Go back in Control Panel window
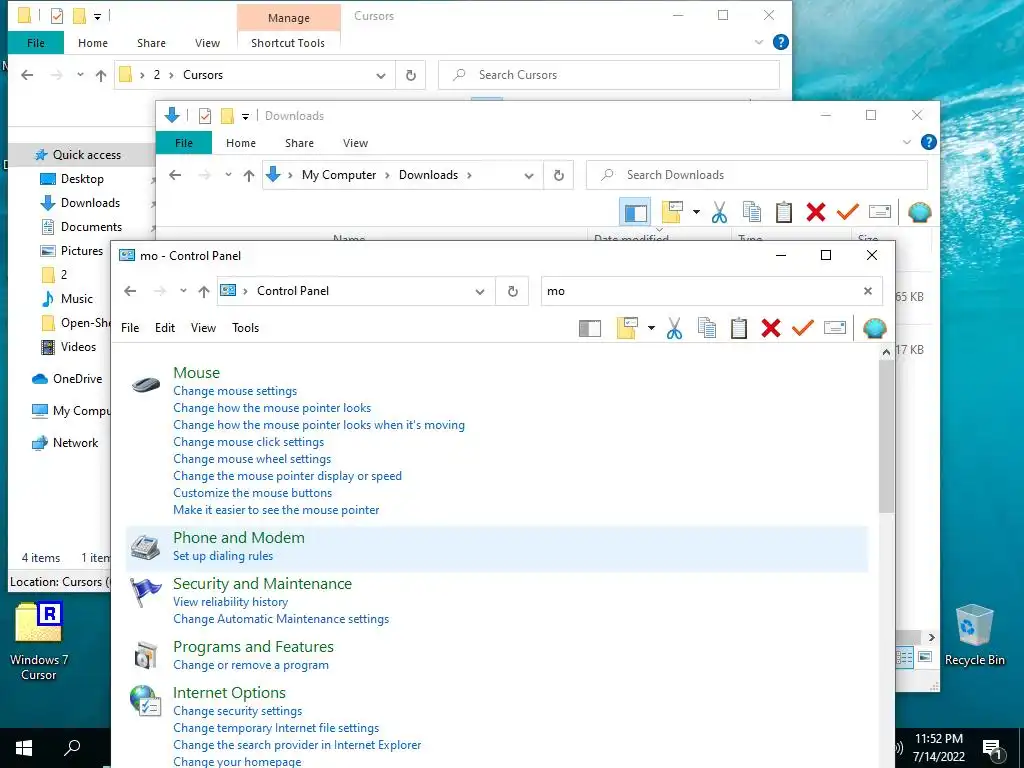The image size is (1024, 768). coord(130,291)
